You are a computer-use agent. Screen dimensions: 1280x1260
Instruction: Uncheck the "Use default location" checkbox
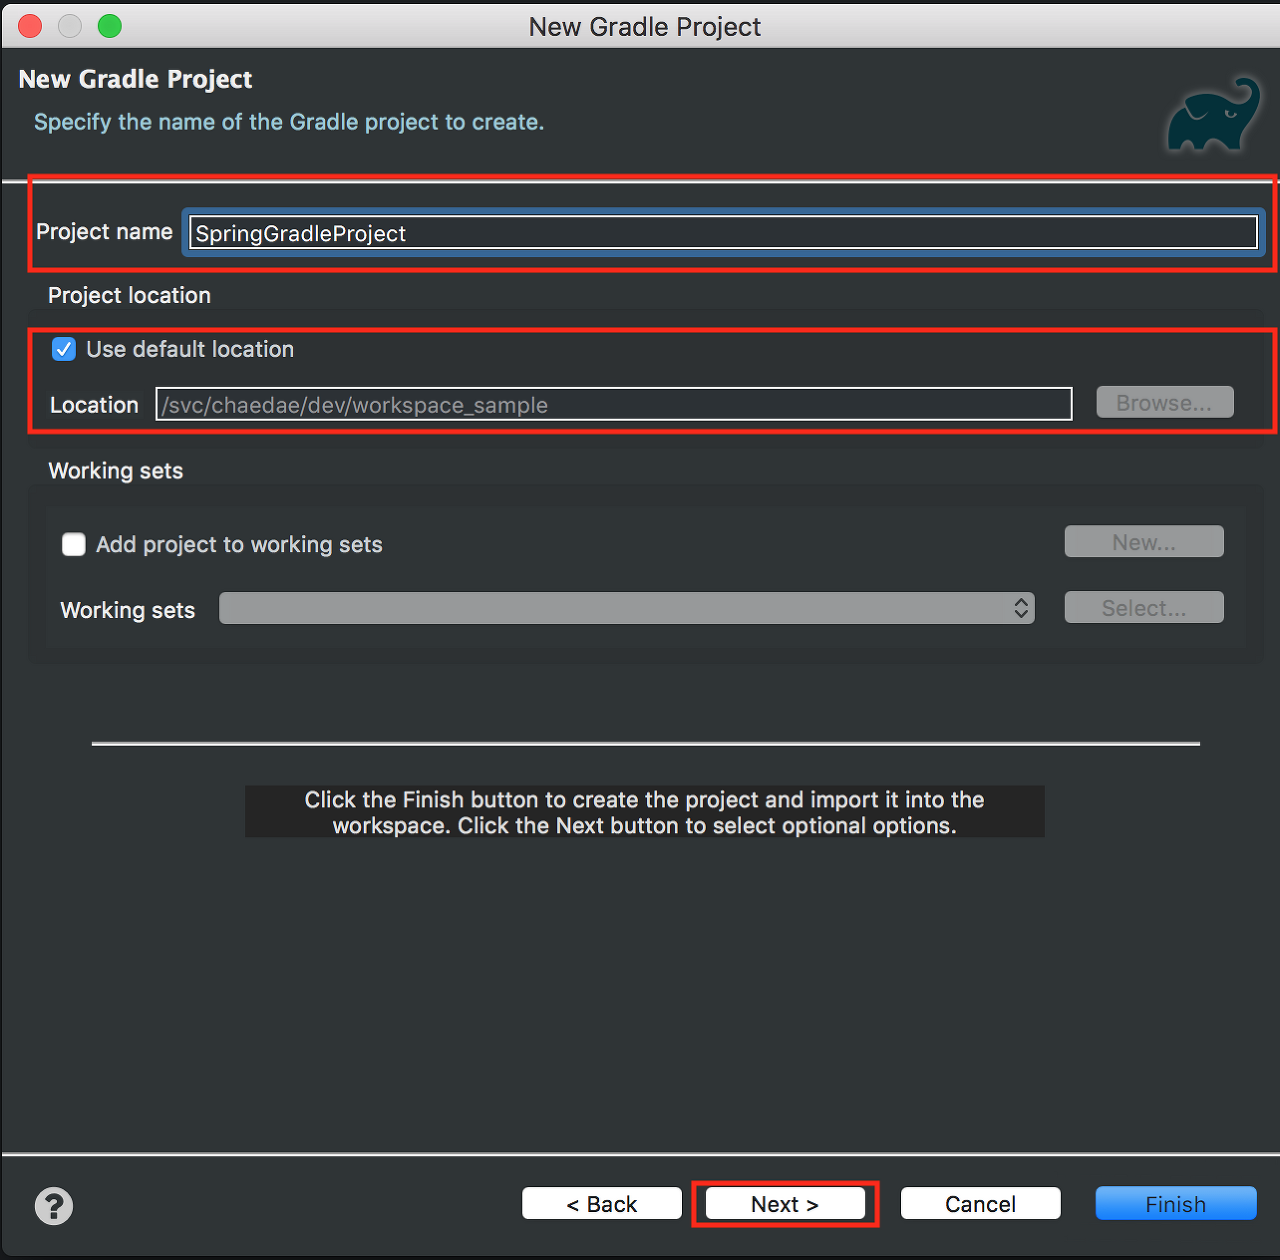pyautogui.click(x=63, y=349)
